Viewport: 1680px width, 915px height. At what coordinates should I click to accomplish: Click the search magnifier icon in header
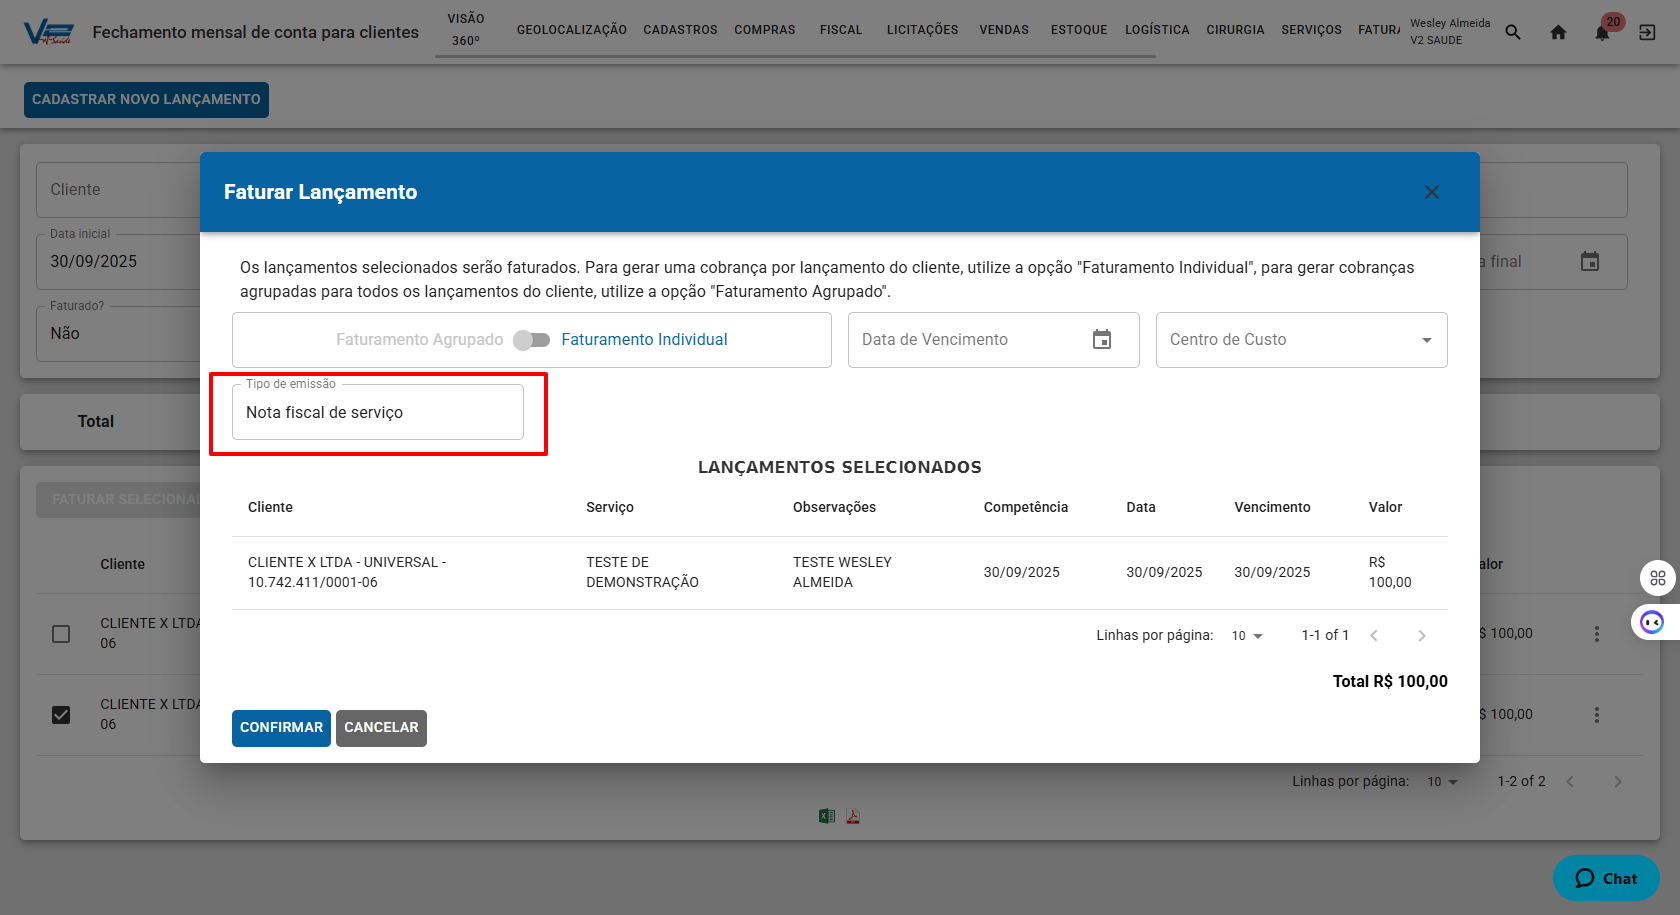tap(1513, 32)
